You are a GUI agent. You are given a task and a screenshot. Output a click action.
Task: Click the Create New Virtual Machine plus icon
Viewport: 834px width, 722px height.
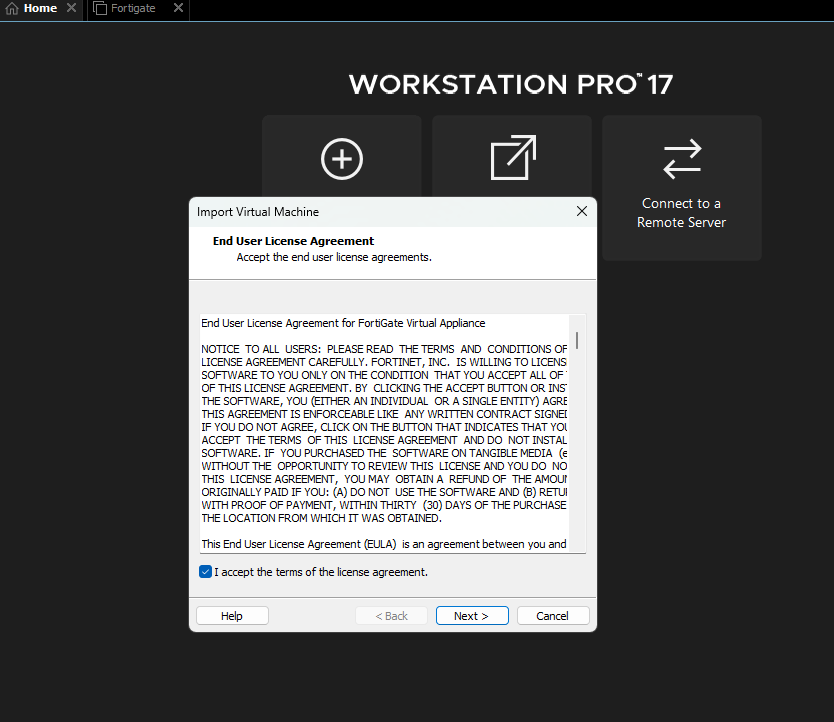coord(341,159)
